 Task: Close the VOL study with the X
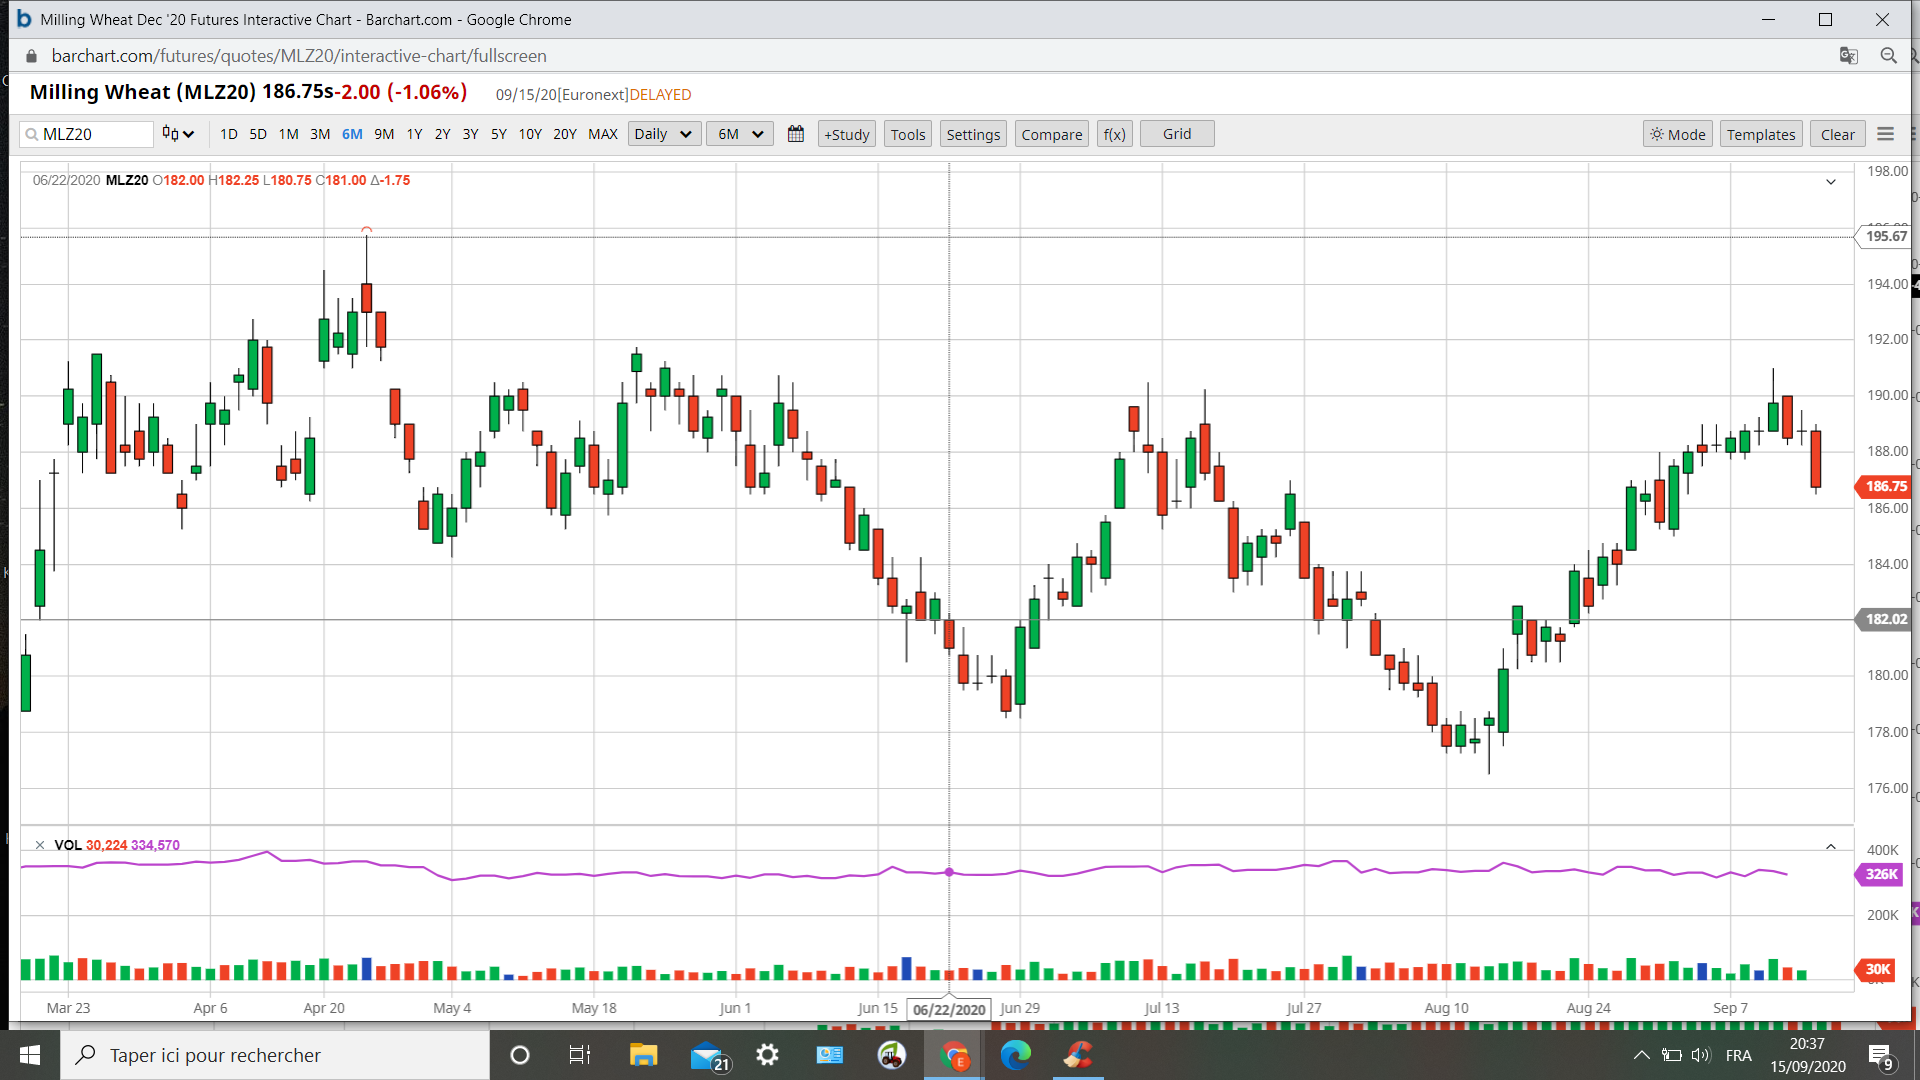click(x=40, y=845)
